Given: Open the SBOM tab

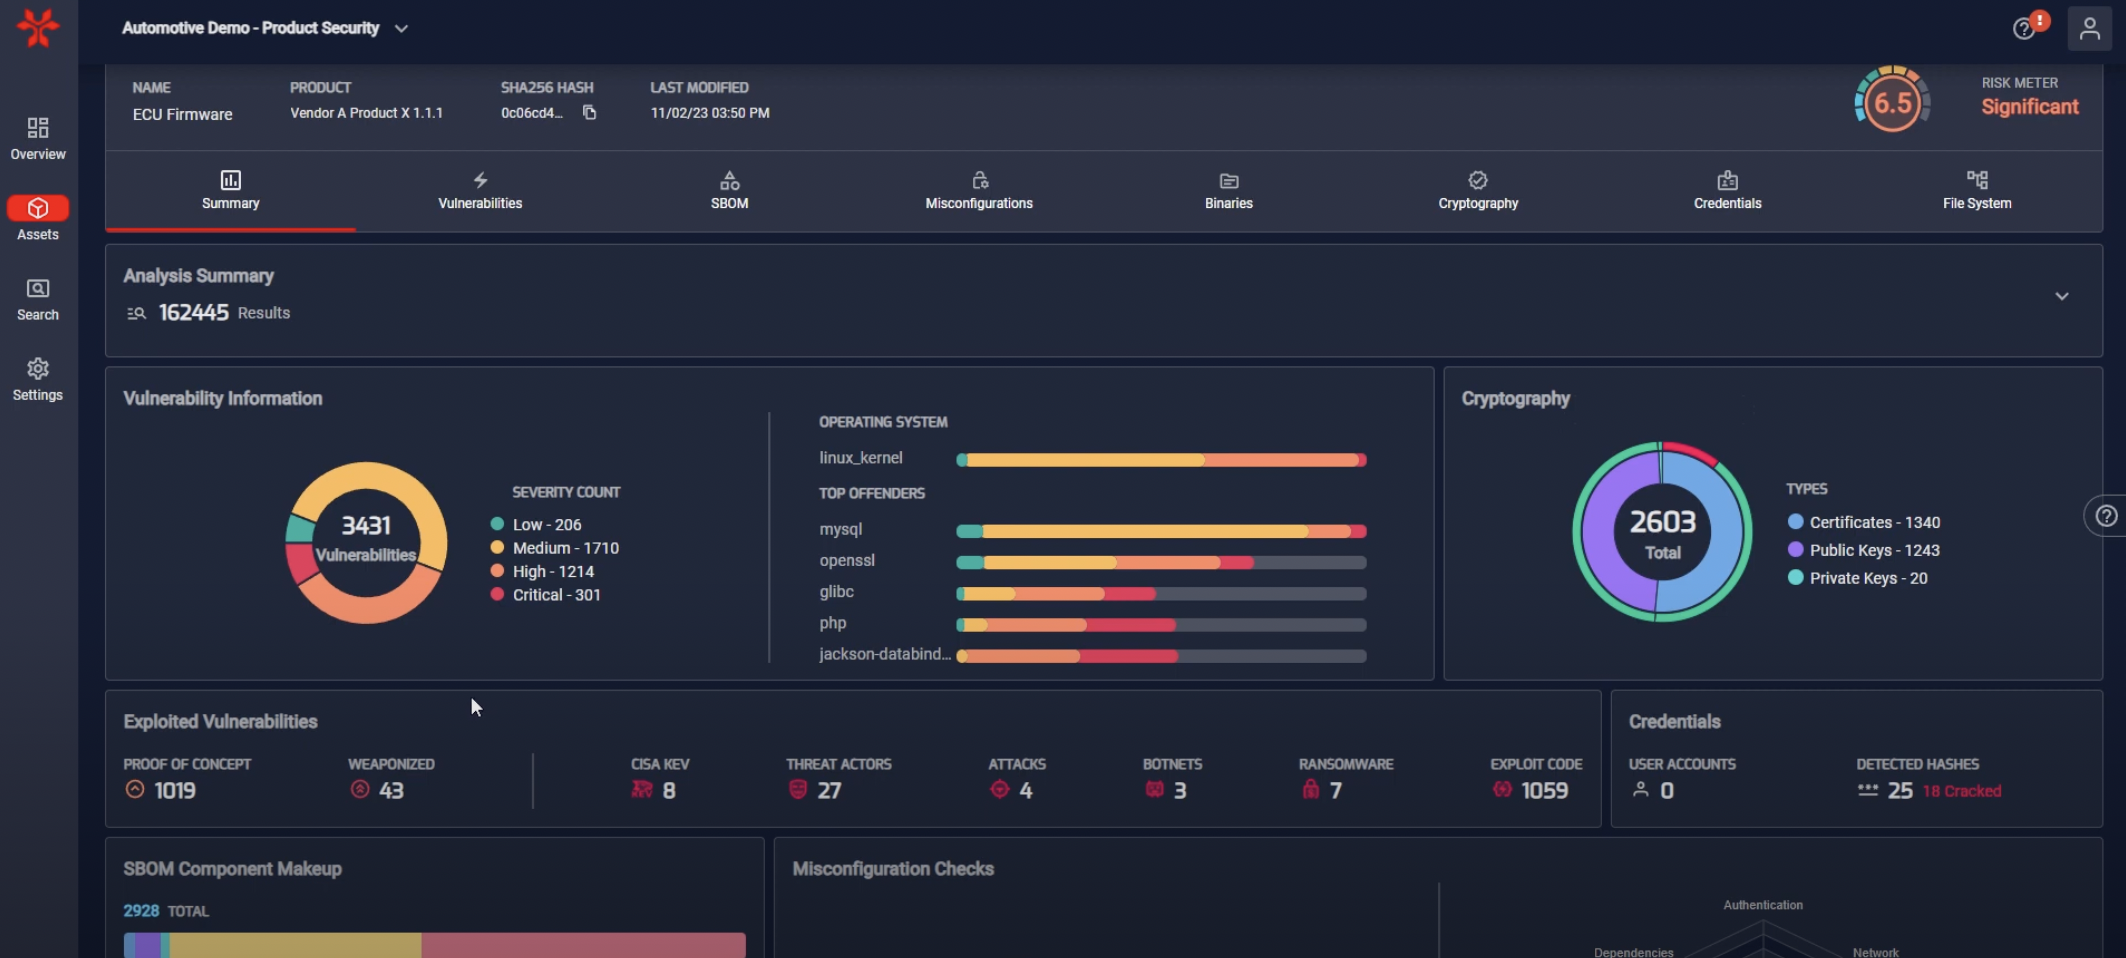Looking at the screenshot, I should (x=729, y=190).
